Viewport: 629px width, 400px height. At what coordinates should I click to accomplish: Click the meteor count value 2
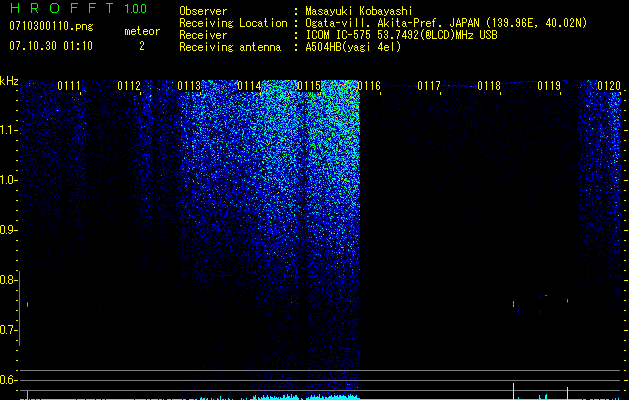click(x=142, y=46)
